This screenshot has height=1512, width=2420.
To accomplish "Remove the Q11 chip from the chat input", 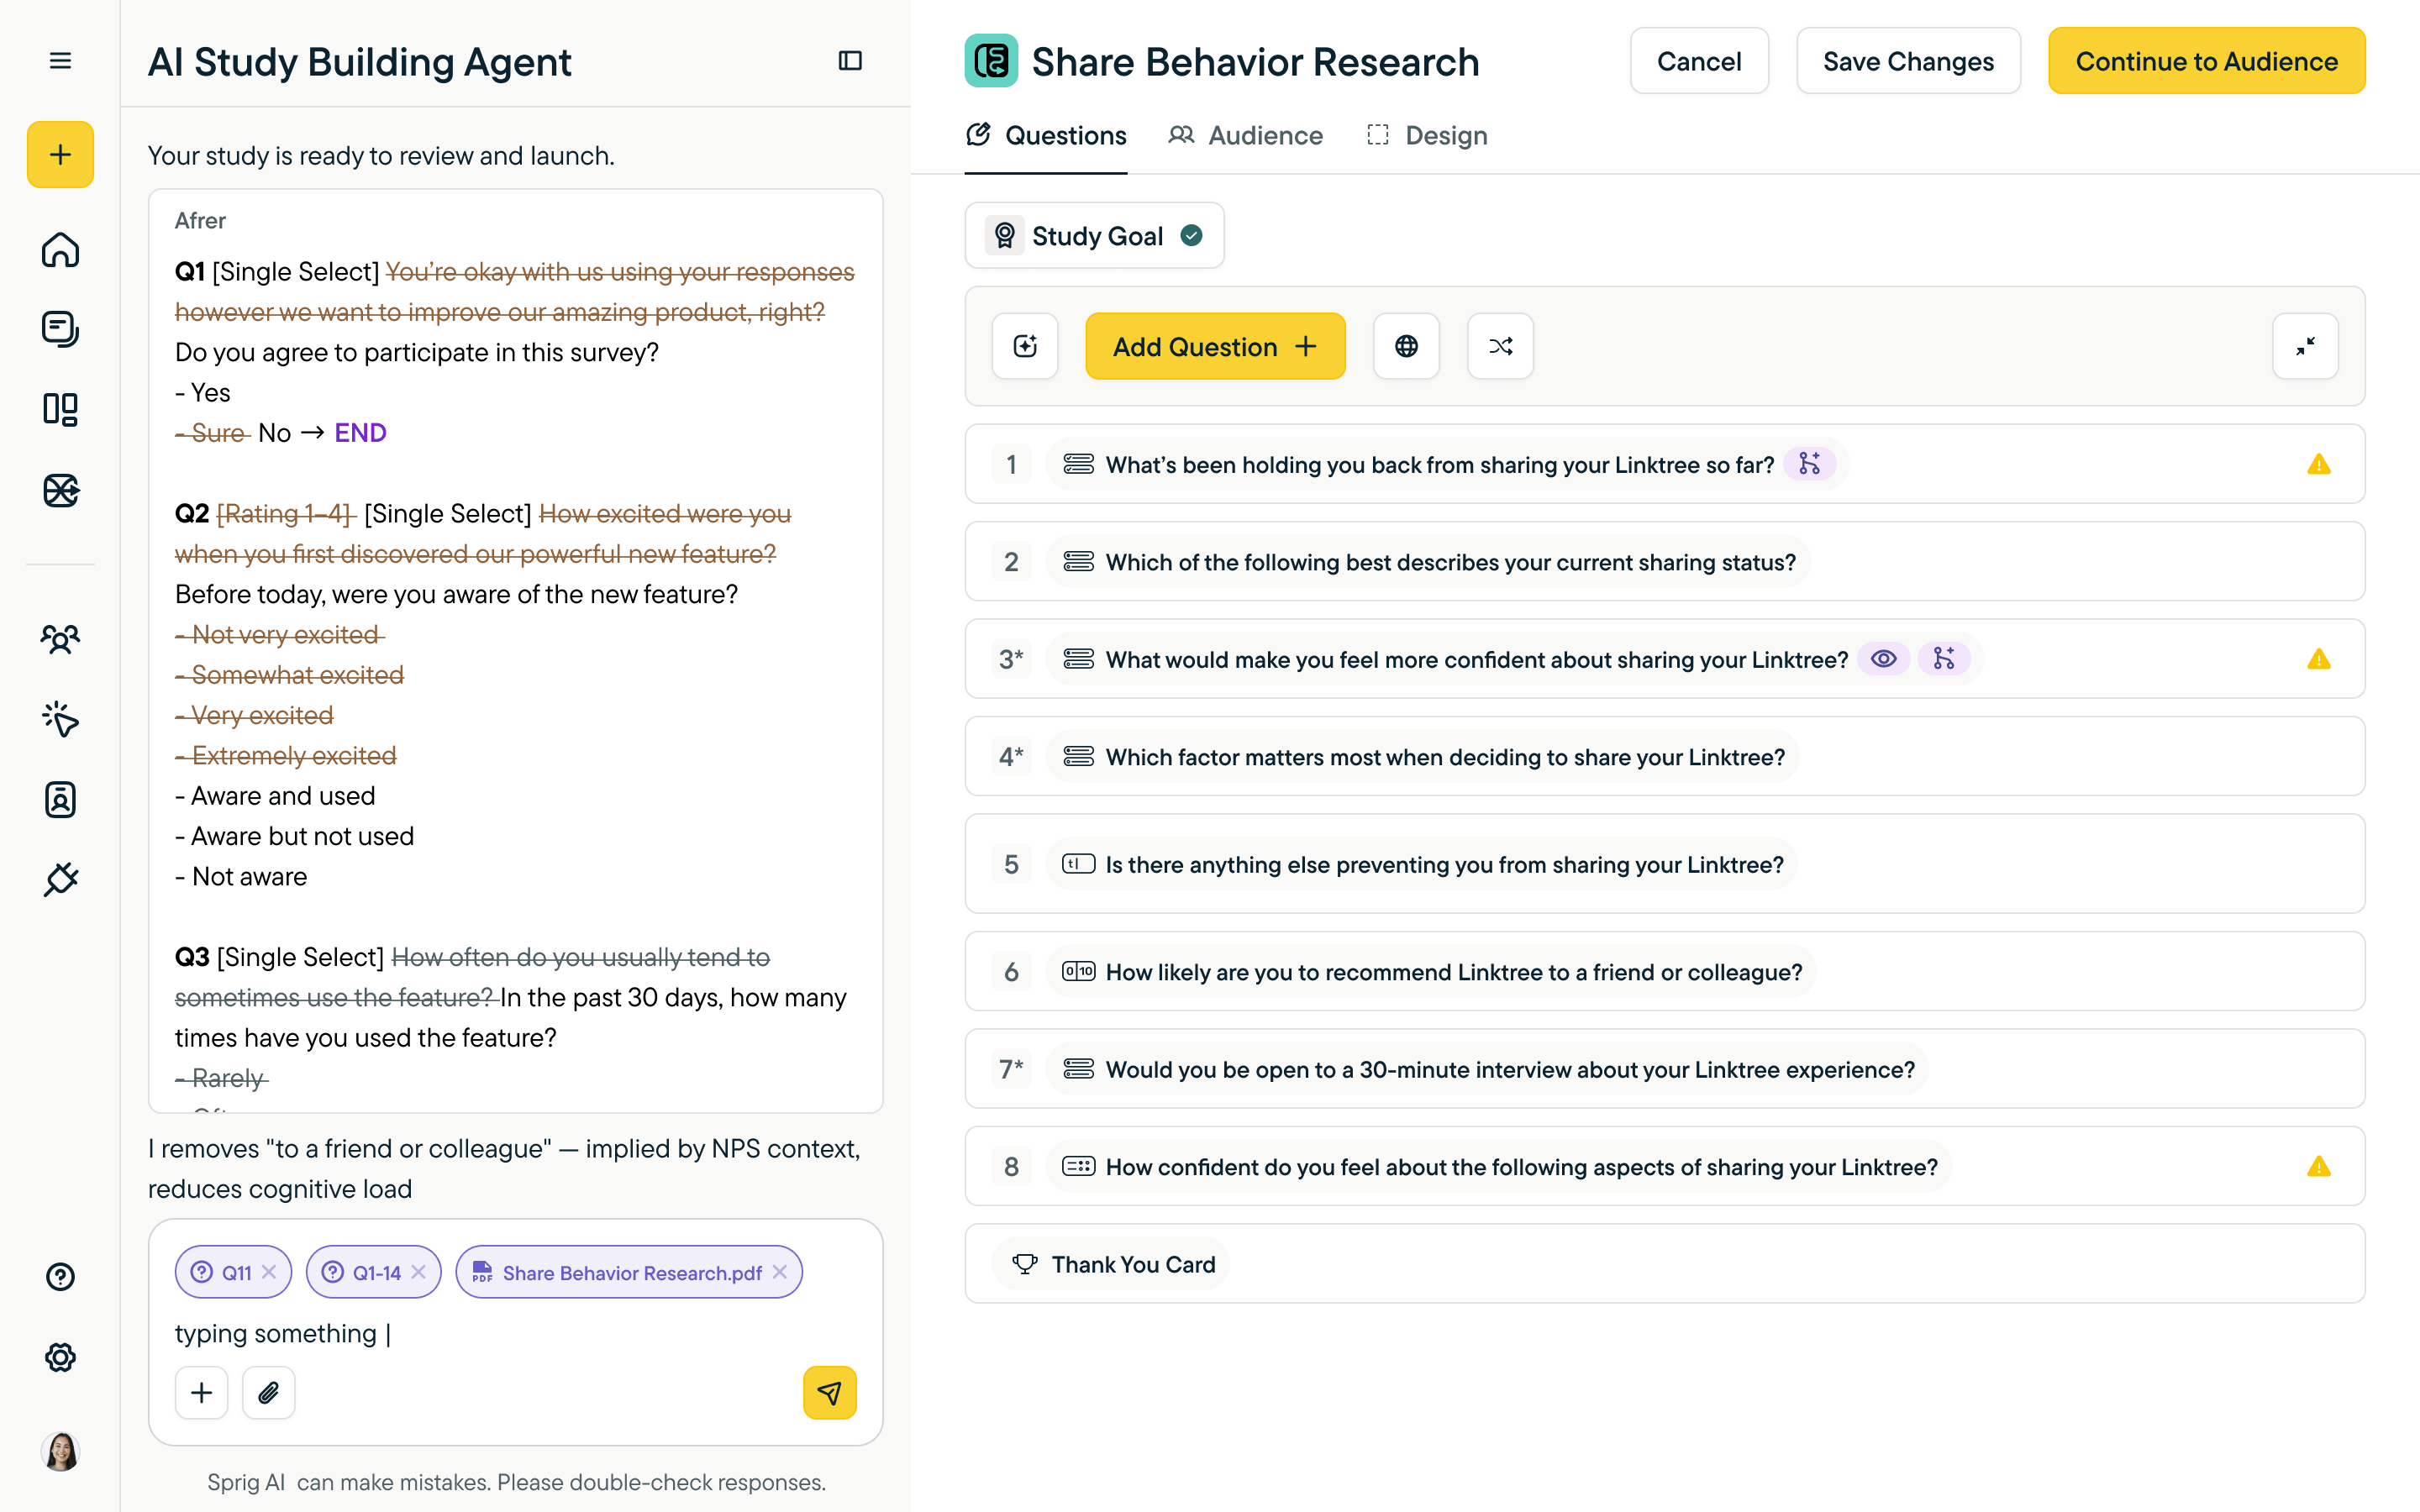I will pos(269,1272).
